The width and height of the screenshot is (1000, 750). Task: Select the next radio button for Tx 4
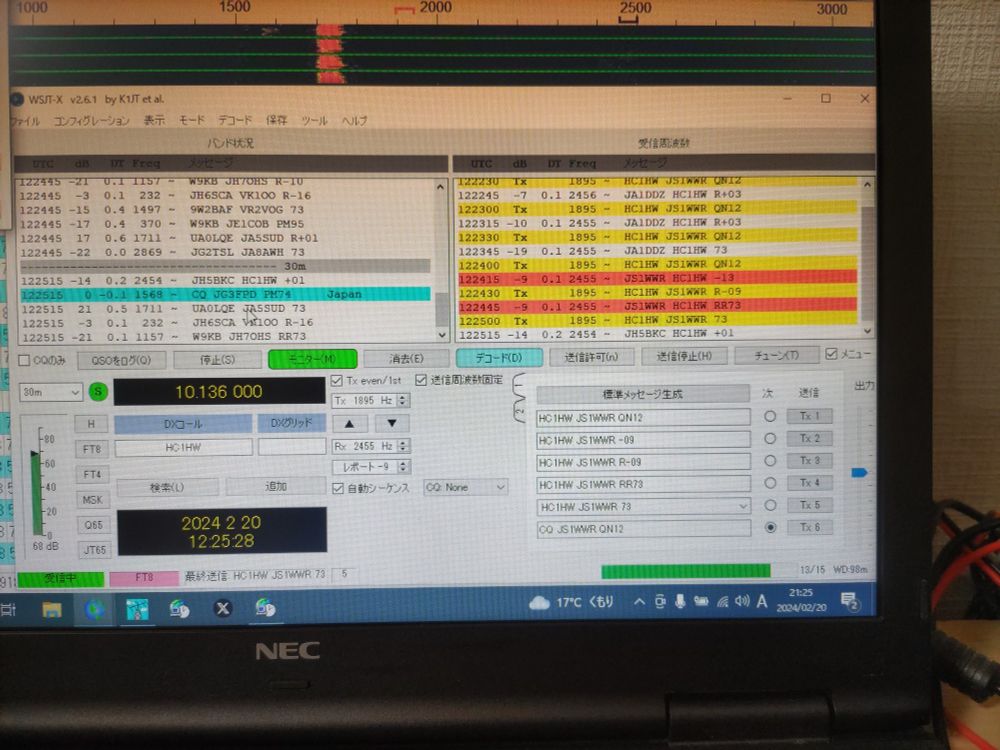(x=770, y=483)
